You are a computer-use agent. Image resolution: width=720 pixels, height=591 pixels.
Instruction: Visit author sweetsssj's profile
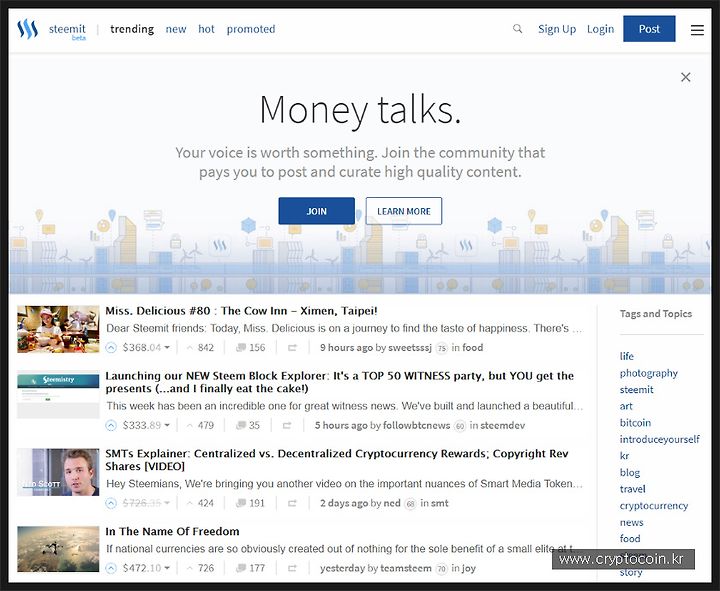click(410, 348)
